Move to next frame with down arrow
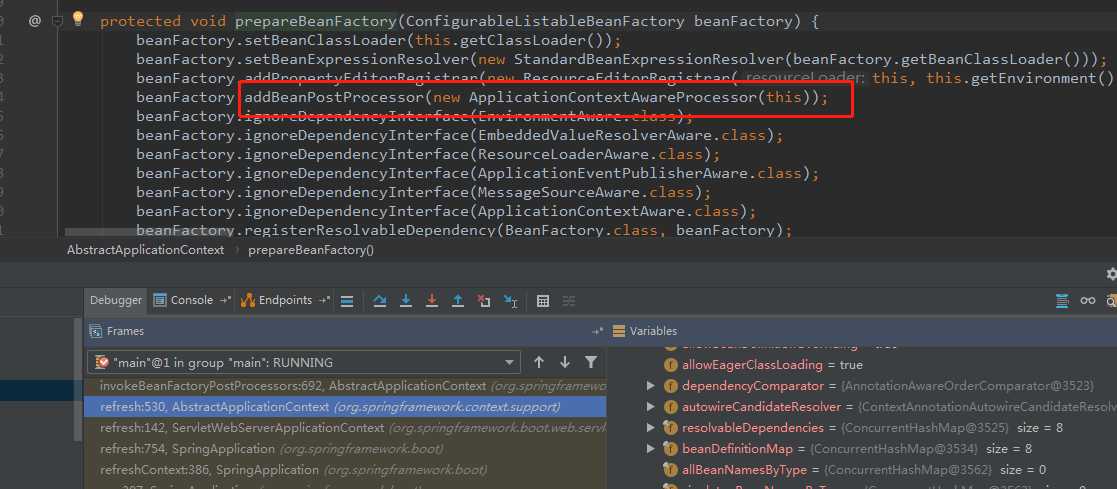The width and height of the screenshot is (1117, 489). (565, 362)
